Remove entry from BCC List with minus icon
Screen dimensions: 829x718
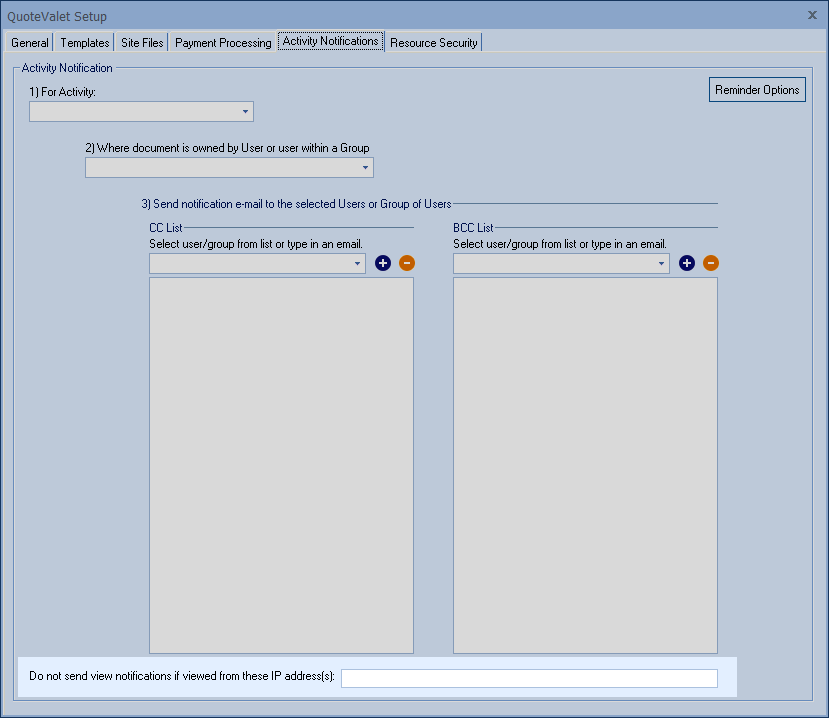point(711,263)
